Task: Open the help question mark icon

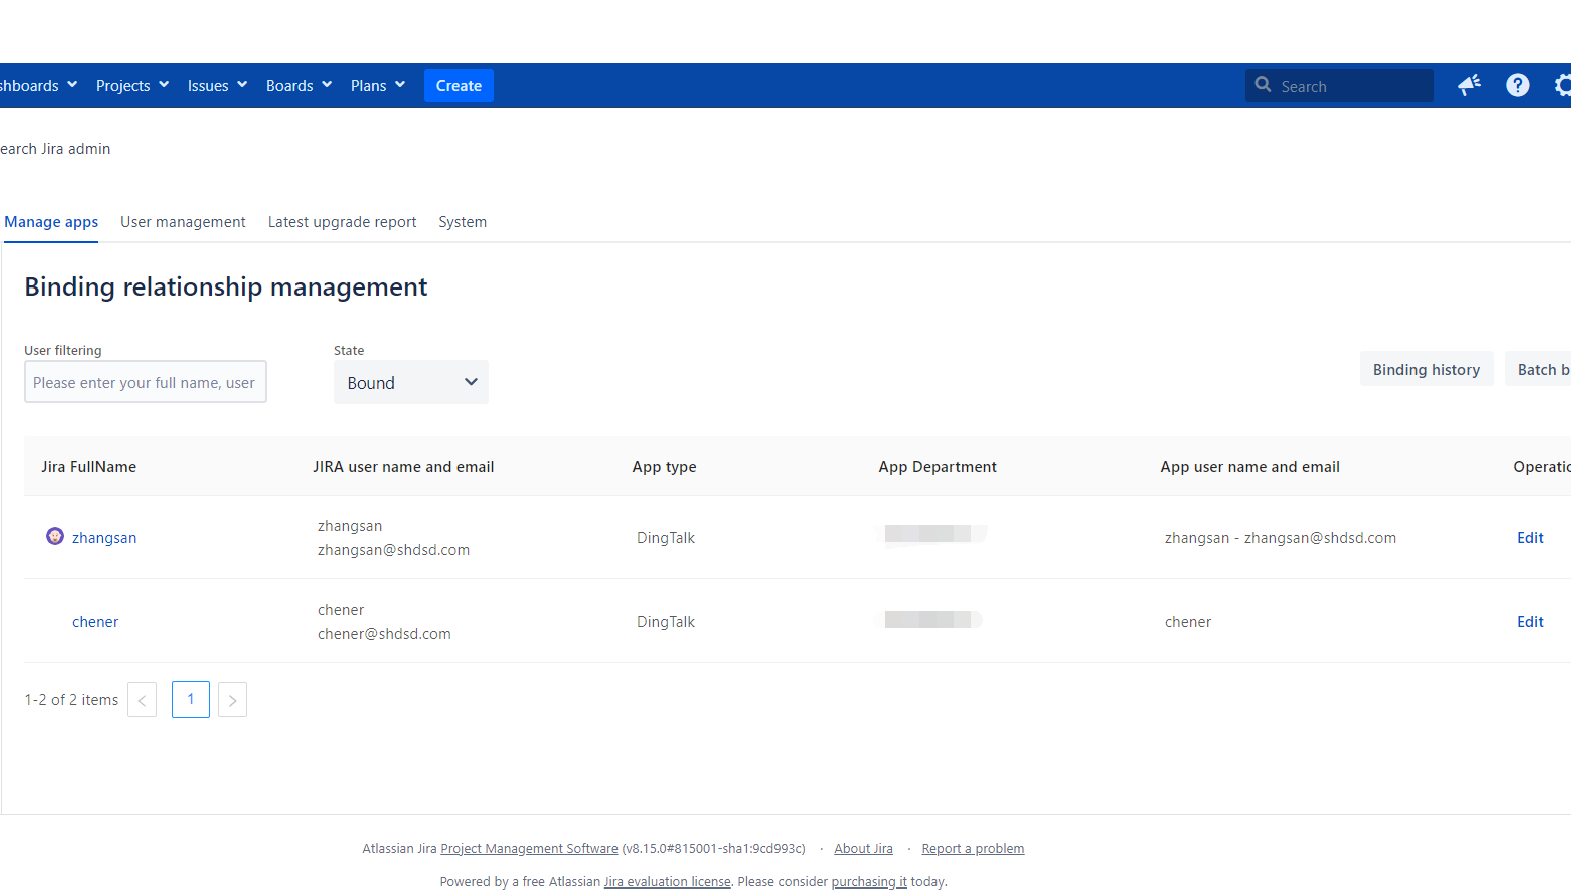Action: [x=1517, y=86]
